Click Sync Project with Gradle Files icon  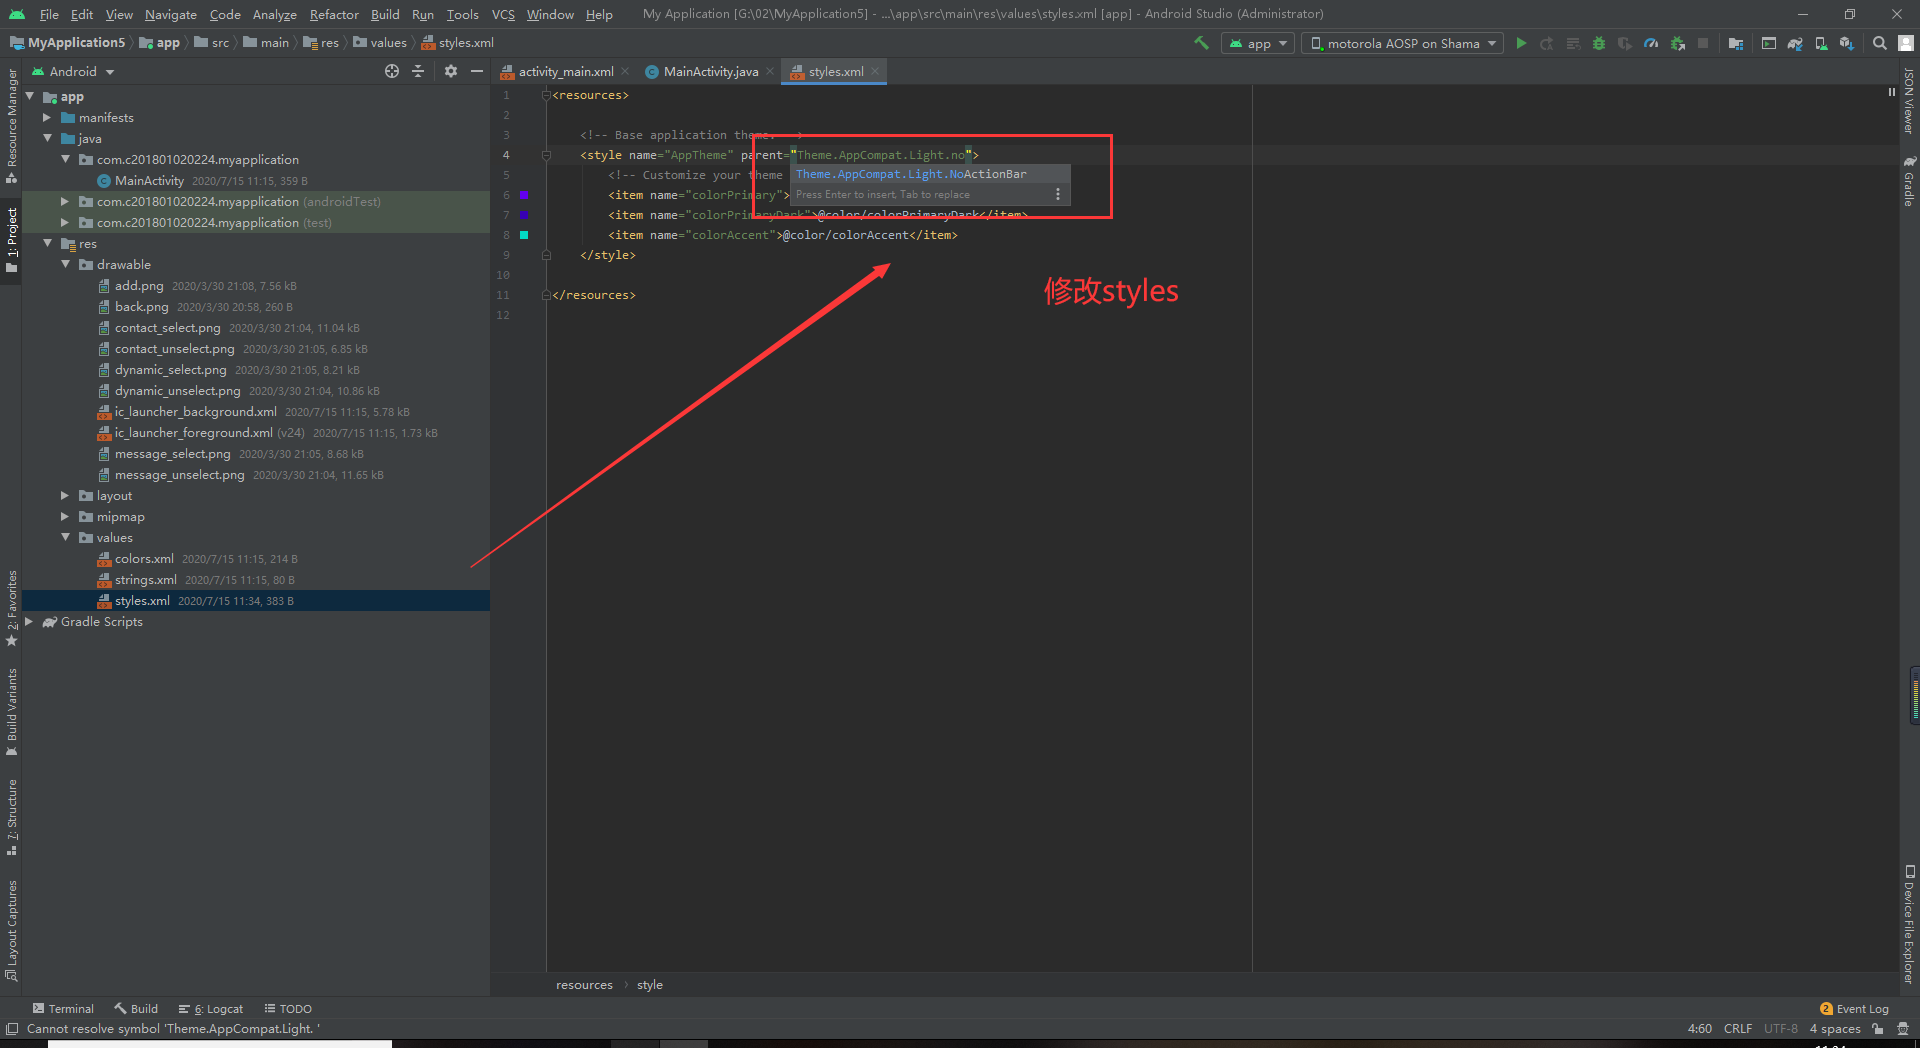tap(1795, 43)
